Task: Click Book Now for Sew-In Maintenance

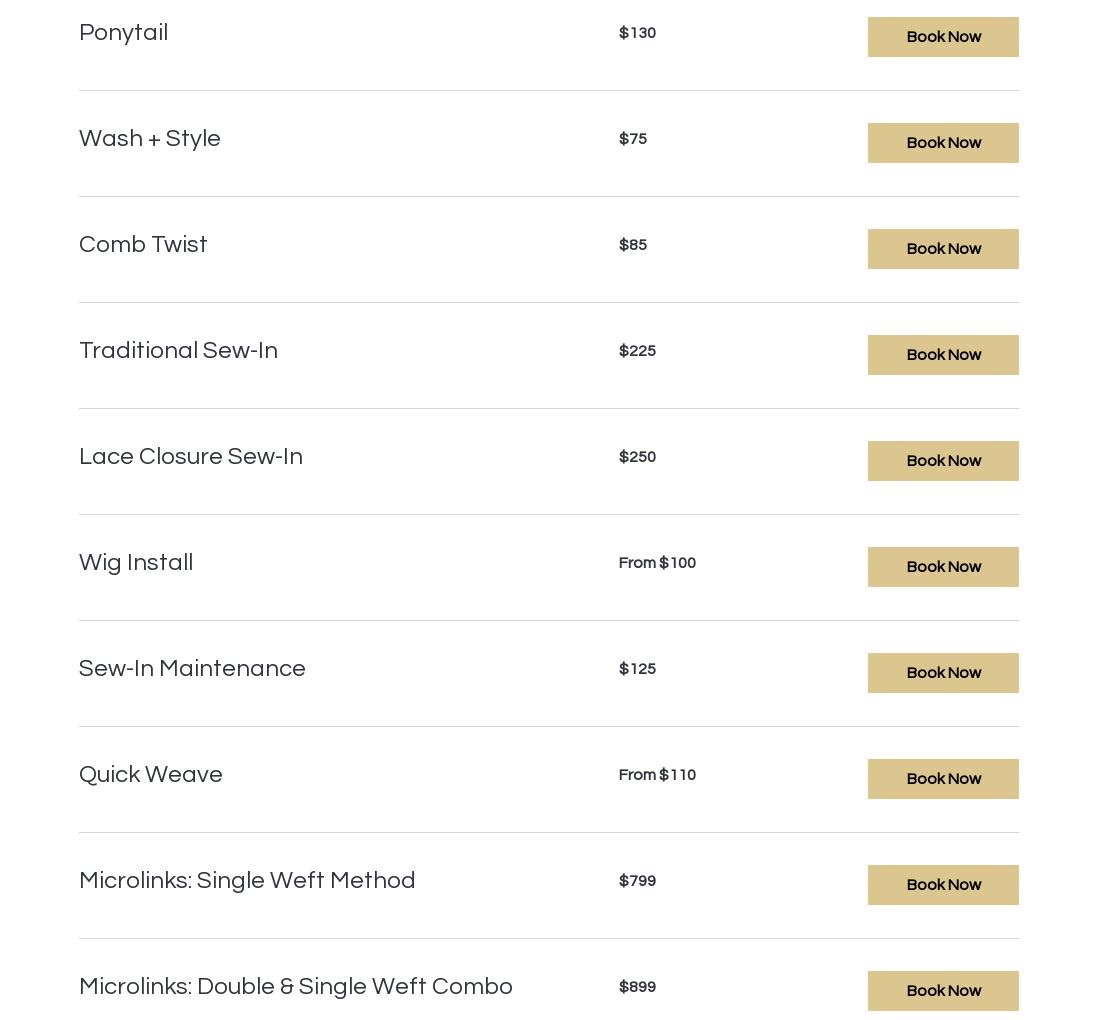Action: [943, 673]
